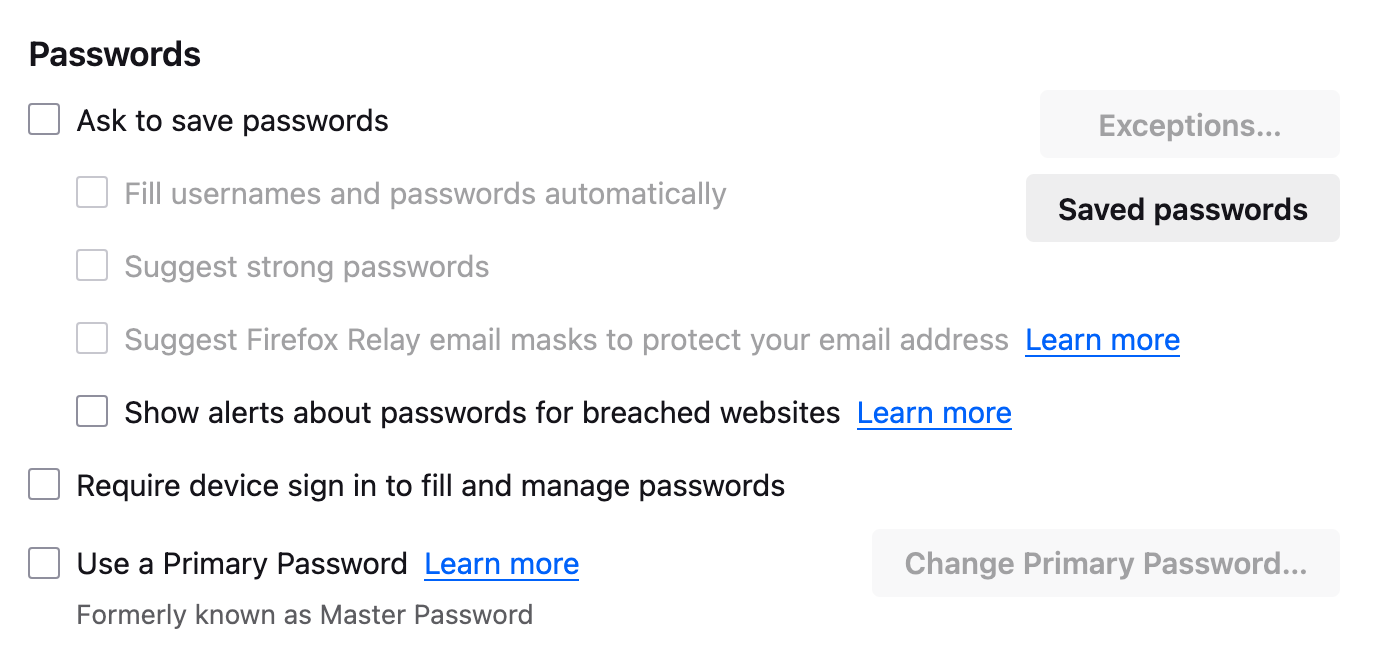Tick the 'Ask to save passwords' checkbox

click(44, 121)
